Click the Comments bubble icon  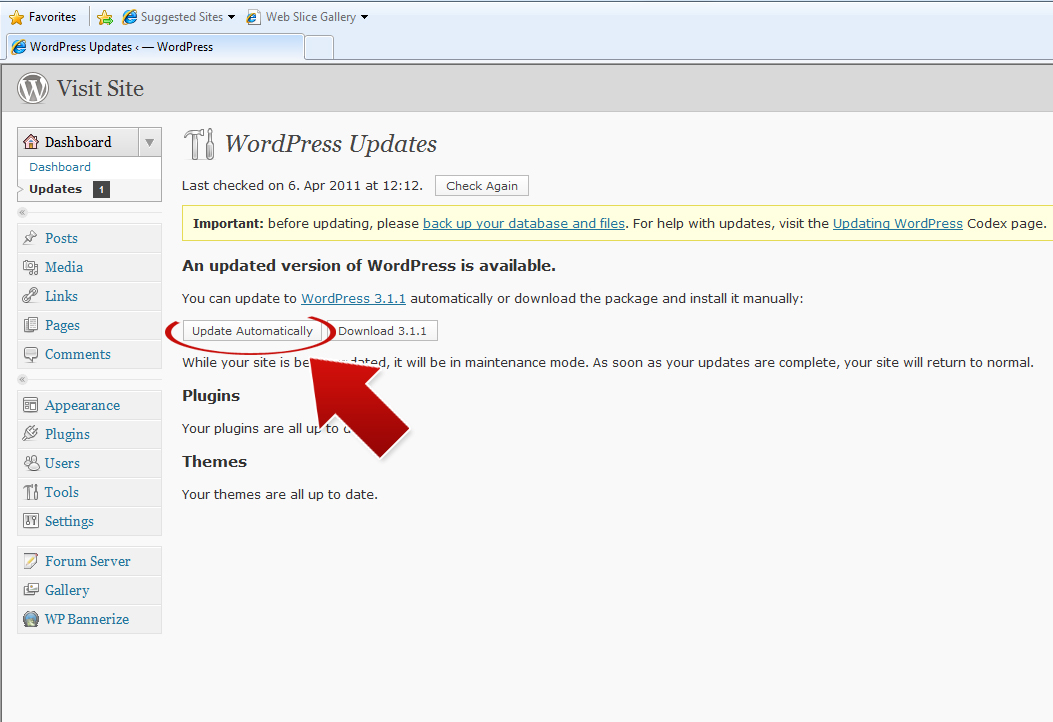tap(30, 354)
